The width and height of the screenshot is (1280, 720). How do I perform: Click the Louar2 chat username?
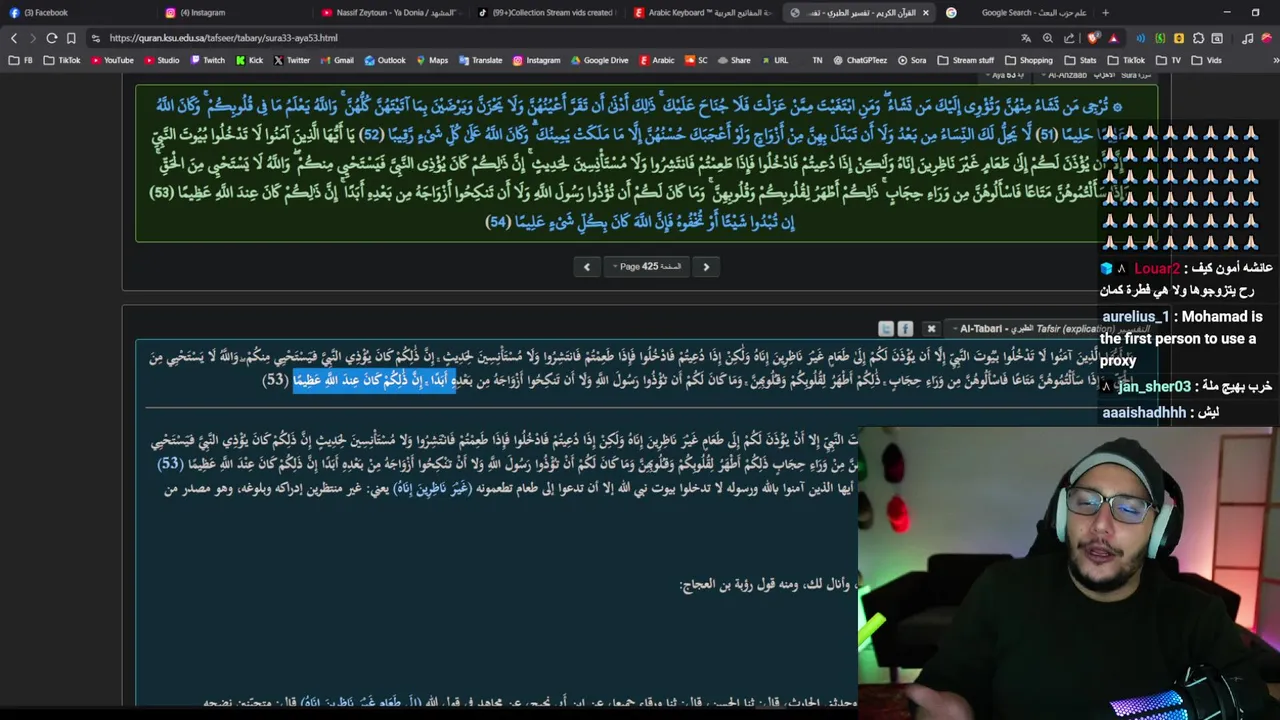1156,268
